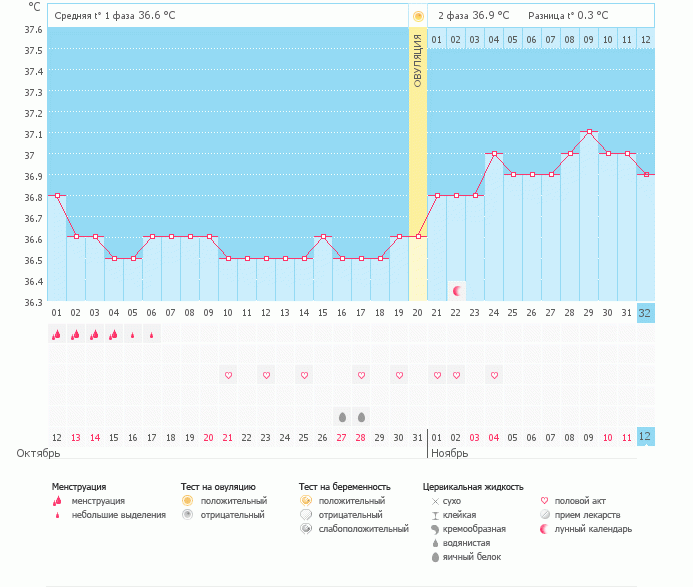Click the 37.1 peak temperature point on cycle day 29

coord(589,132)
